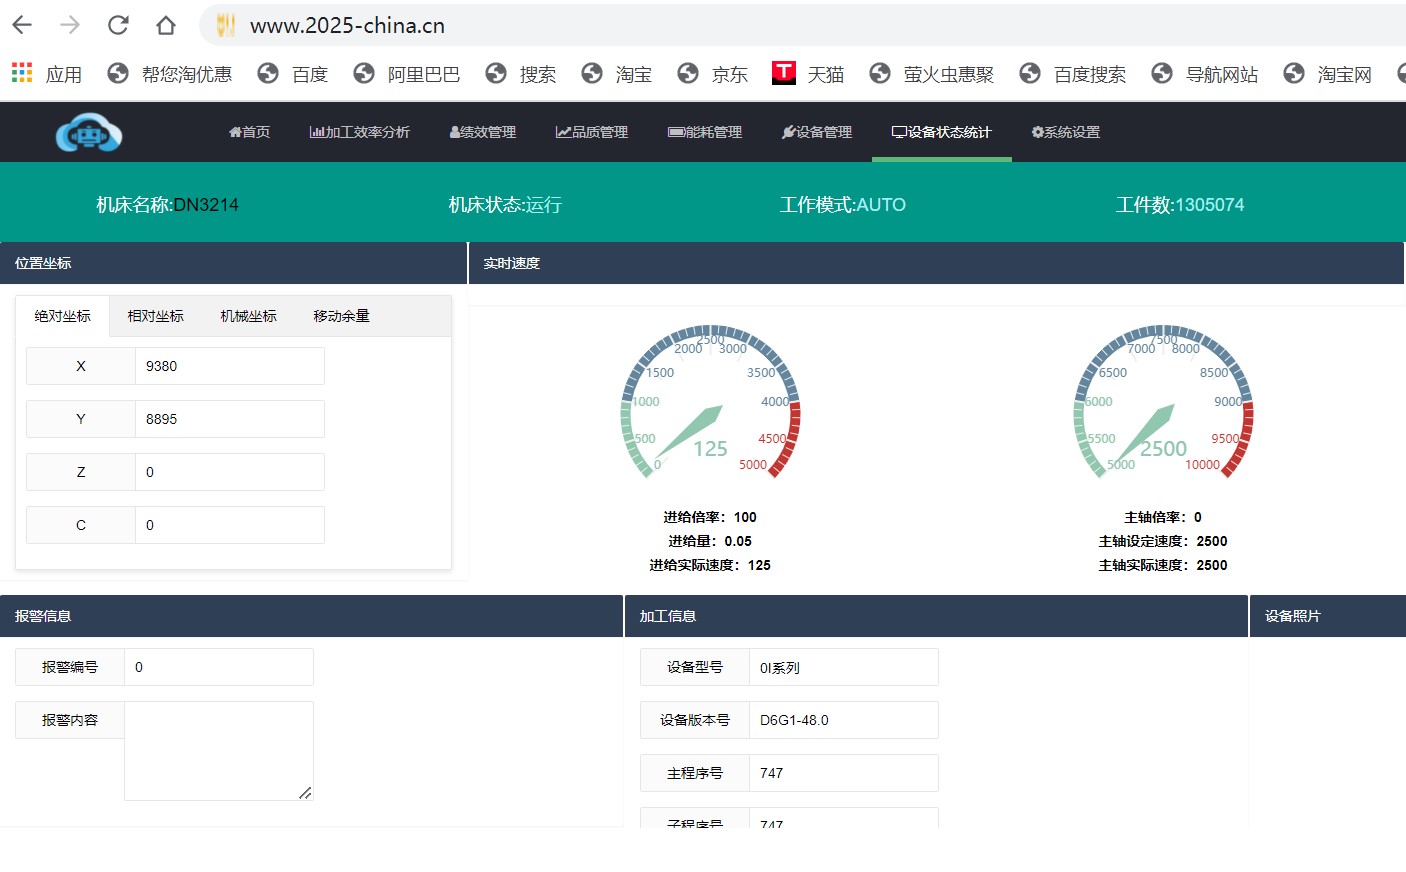Click the 工件数:1305074 text

[1180, 205]
